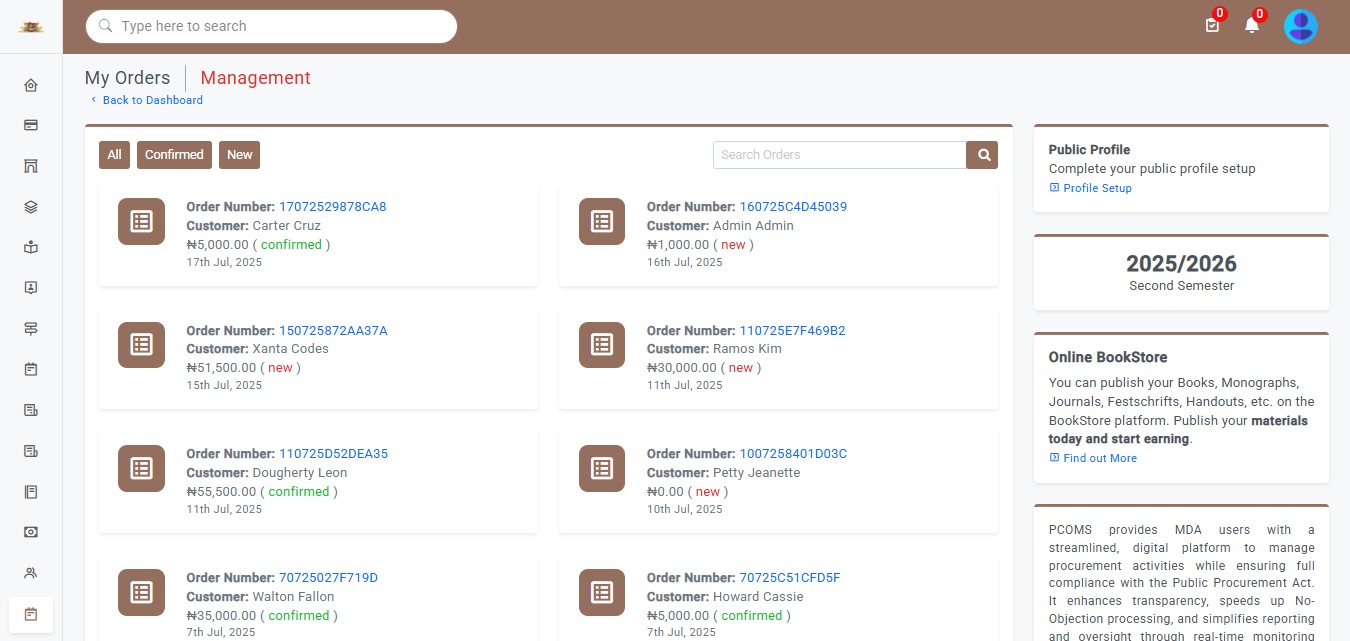Open the users group sidebar icon
The width and height of the screenshot is (1350, 641).
31,573
